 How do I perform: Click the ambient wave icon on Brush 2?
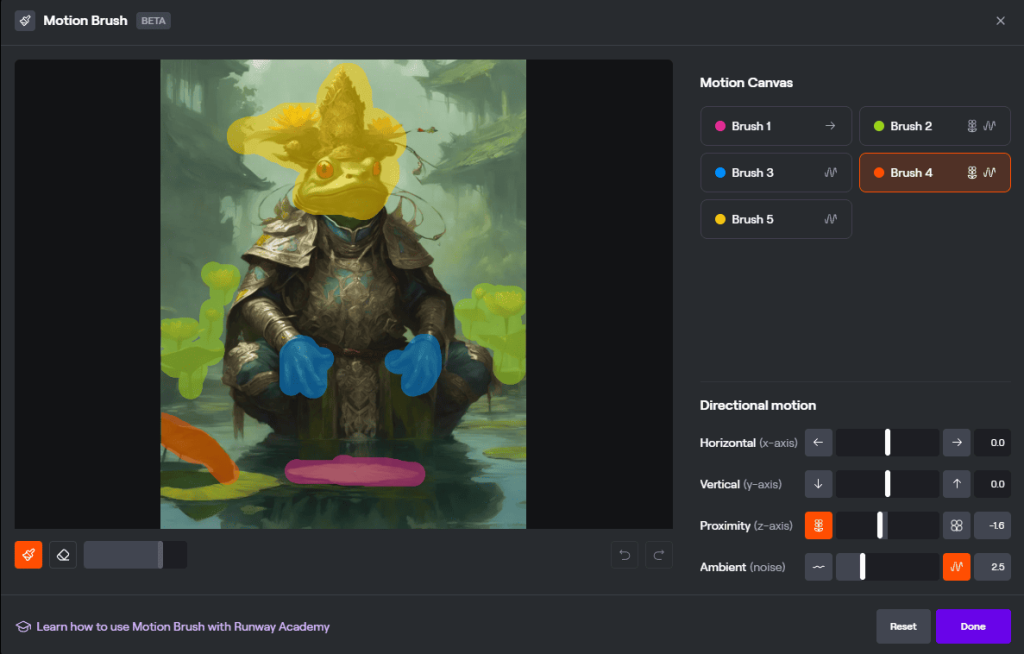pos(989,126)
